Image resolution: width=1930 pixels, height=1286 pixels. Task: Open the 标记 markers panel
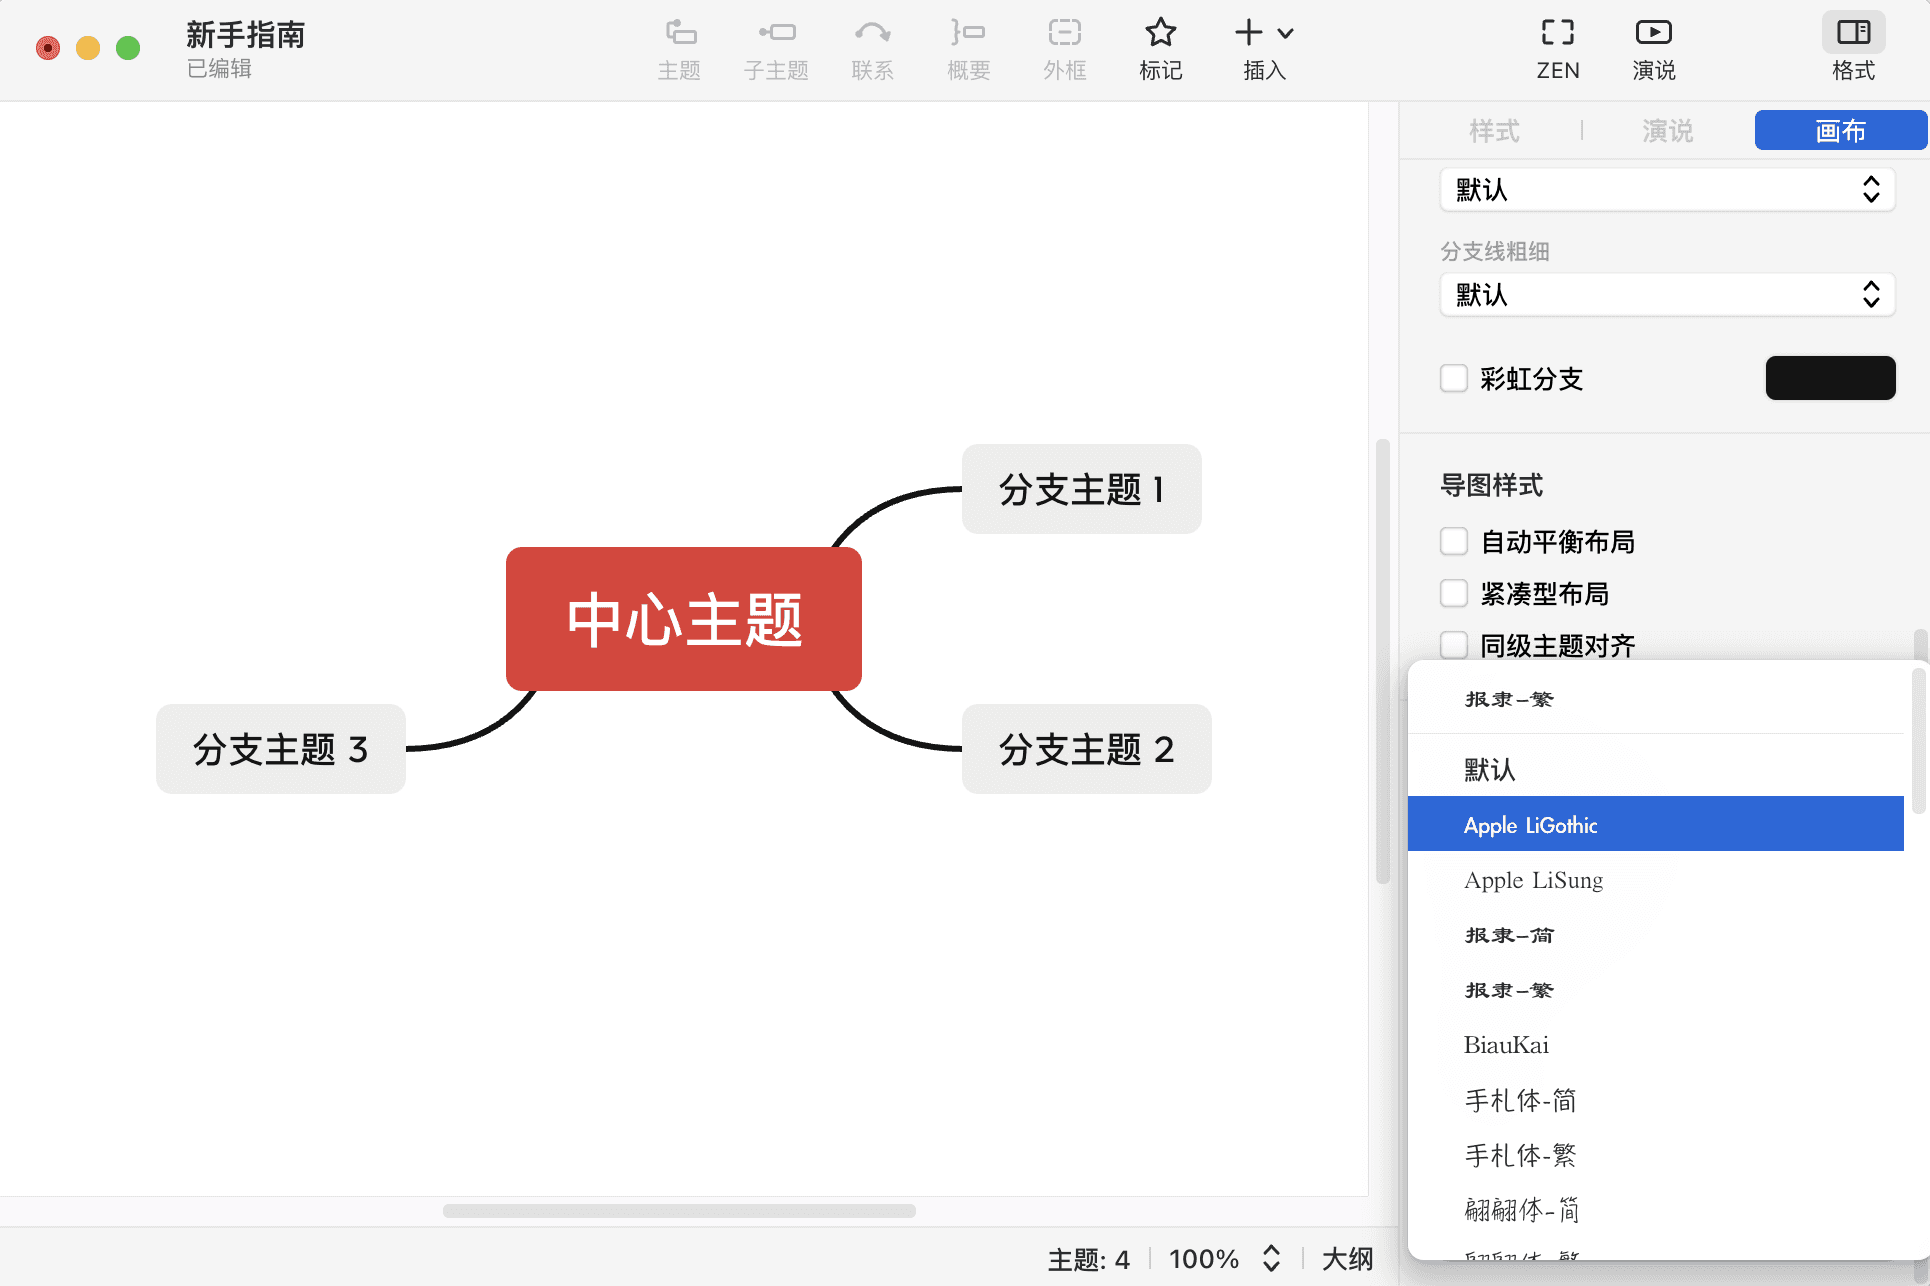(x=1160, y=47)
